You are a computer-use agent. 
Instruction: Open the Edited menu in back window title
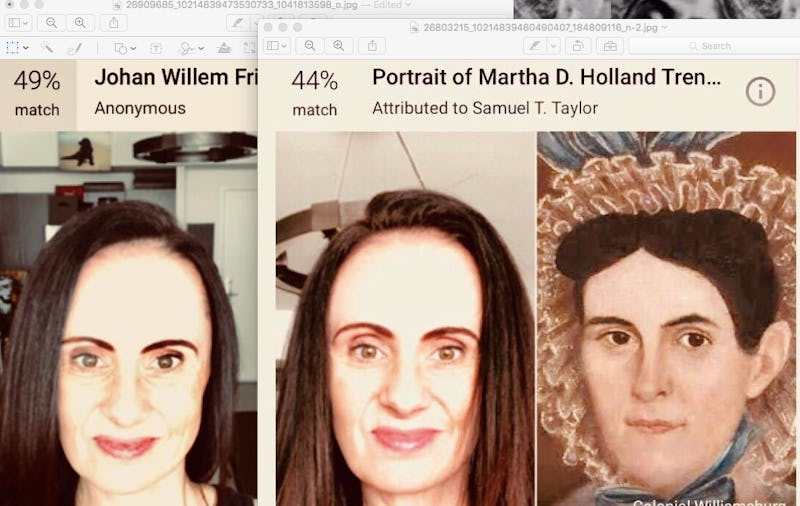click(x=391, y=5)
